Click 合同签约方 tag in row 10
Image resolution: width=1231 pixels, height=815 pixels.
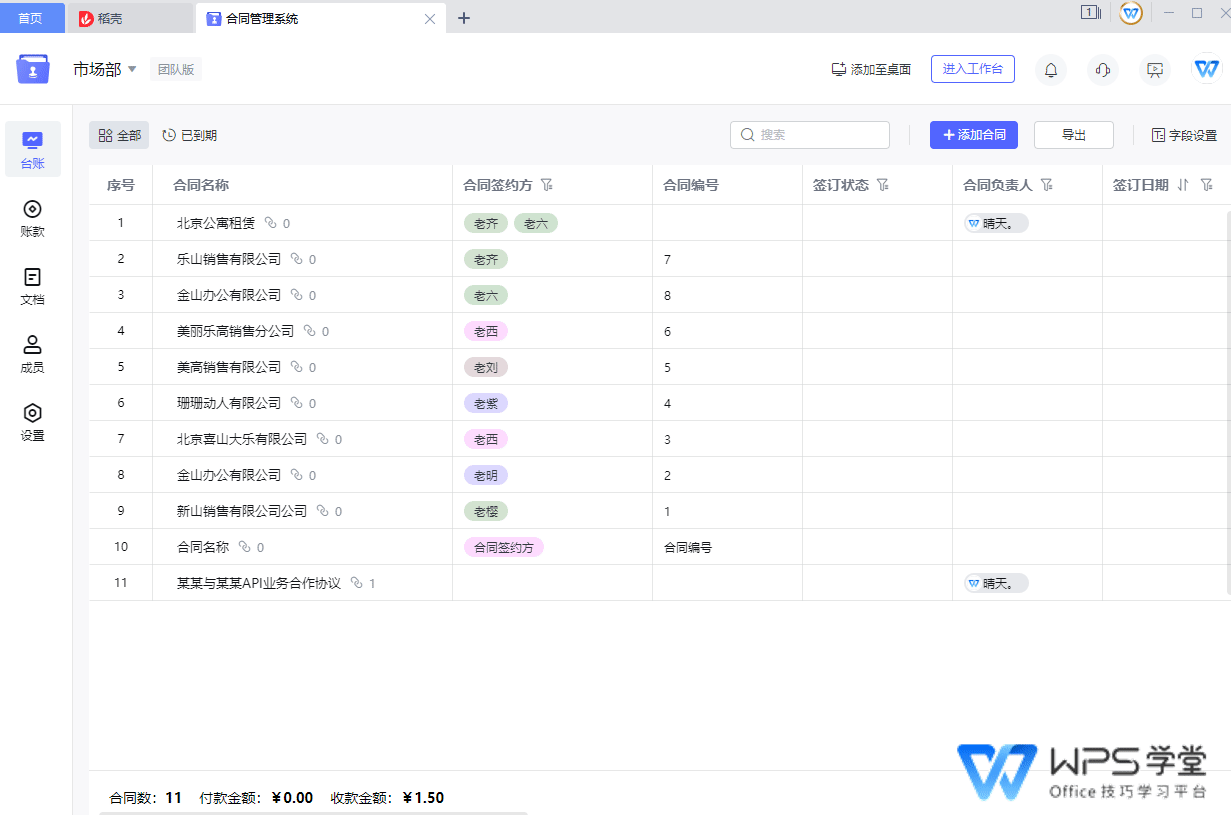tap(504, 547)
